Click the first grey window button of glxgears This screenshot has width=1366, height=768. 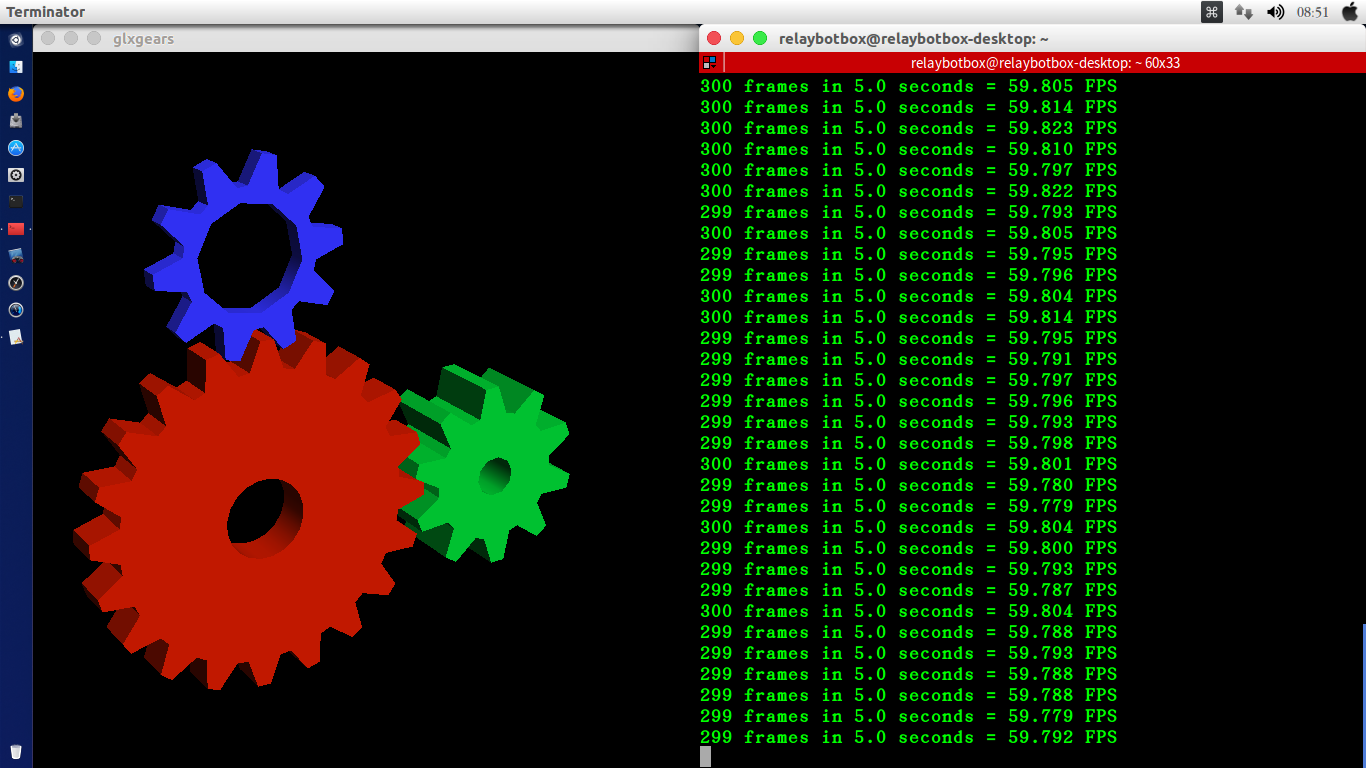pos(47,38)
